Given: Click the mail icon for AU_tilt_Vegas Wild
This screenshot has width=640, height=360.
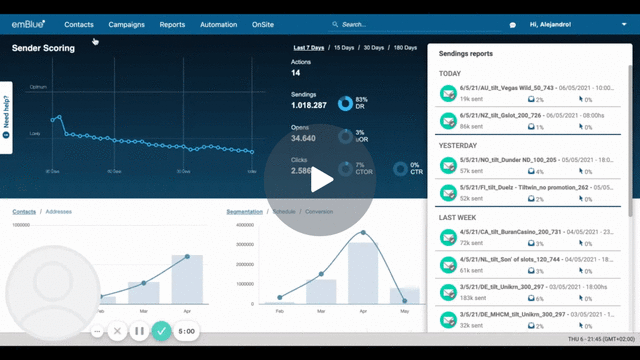Looking at the screenshot, I should [448, 93].
